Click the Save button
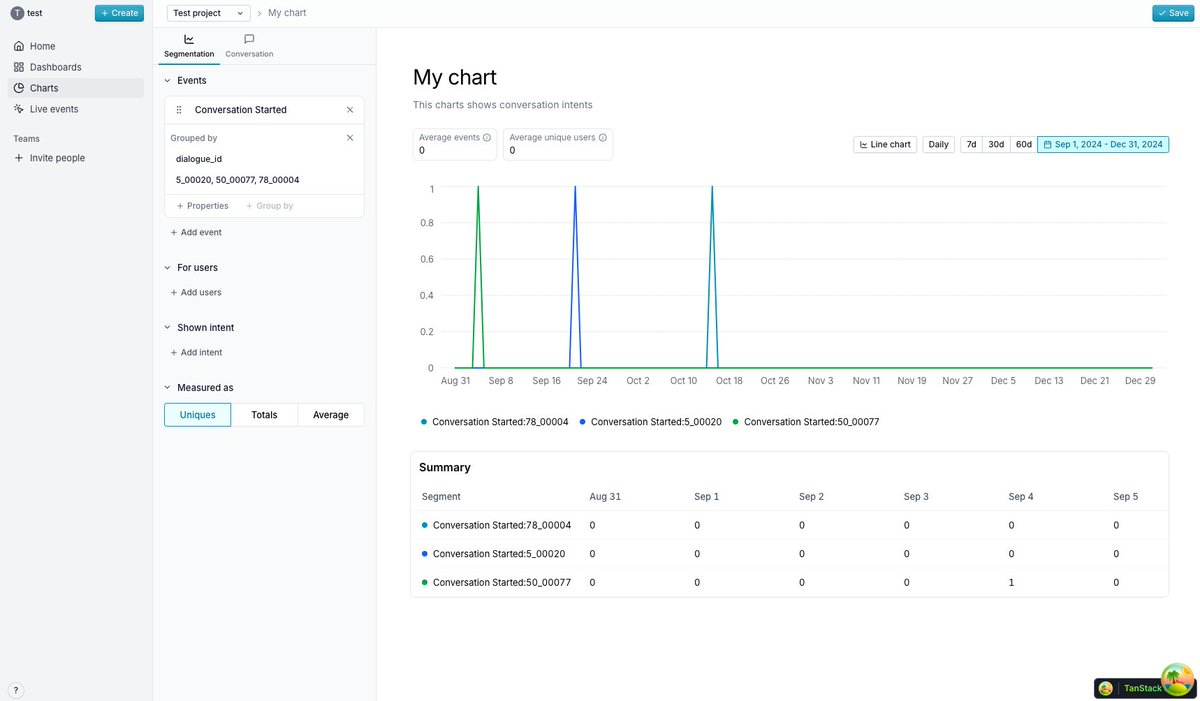Viewport: 1200px width, 701px height. (x=1173, y=13)
